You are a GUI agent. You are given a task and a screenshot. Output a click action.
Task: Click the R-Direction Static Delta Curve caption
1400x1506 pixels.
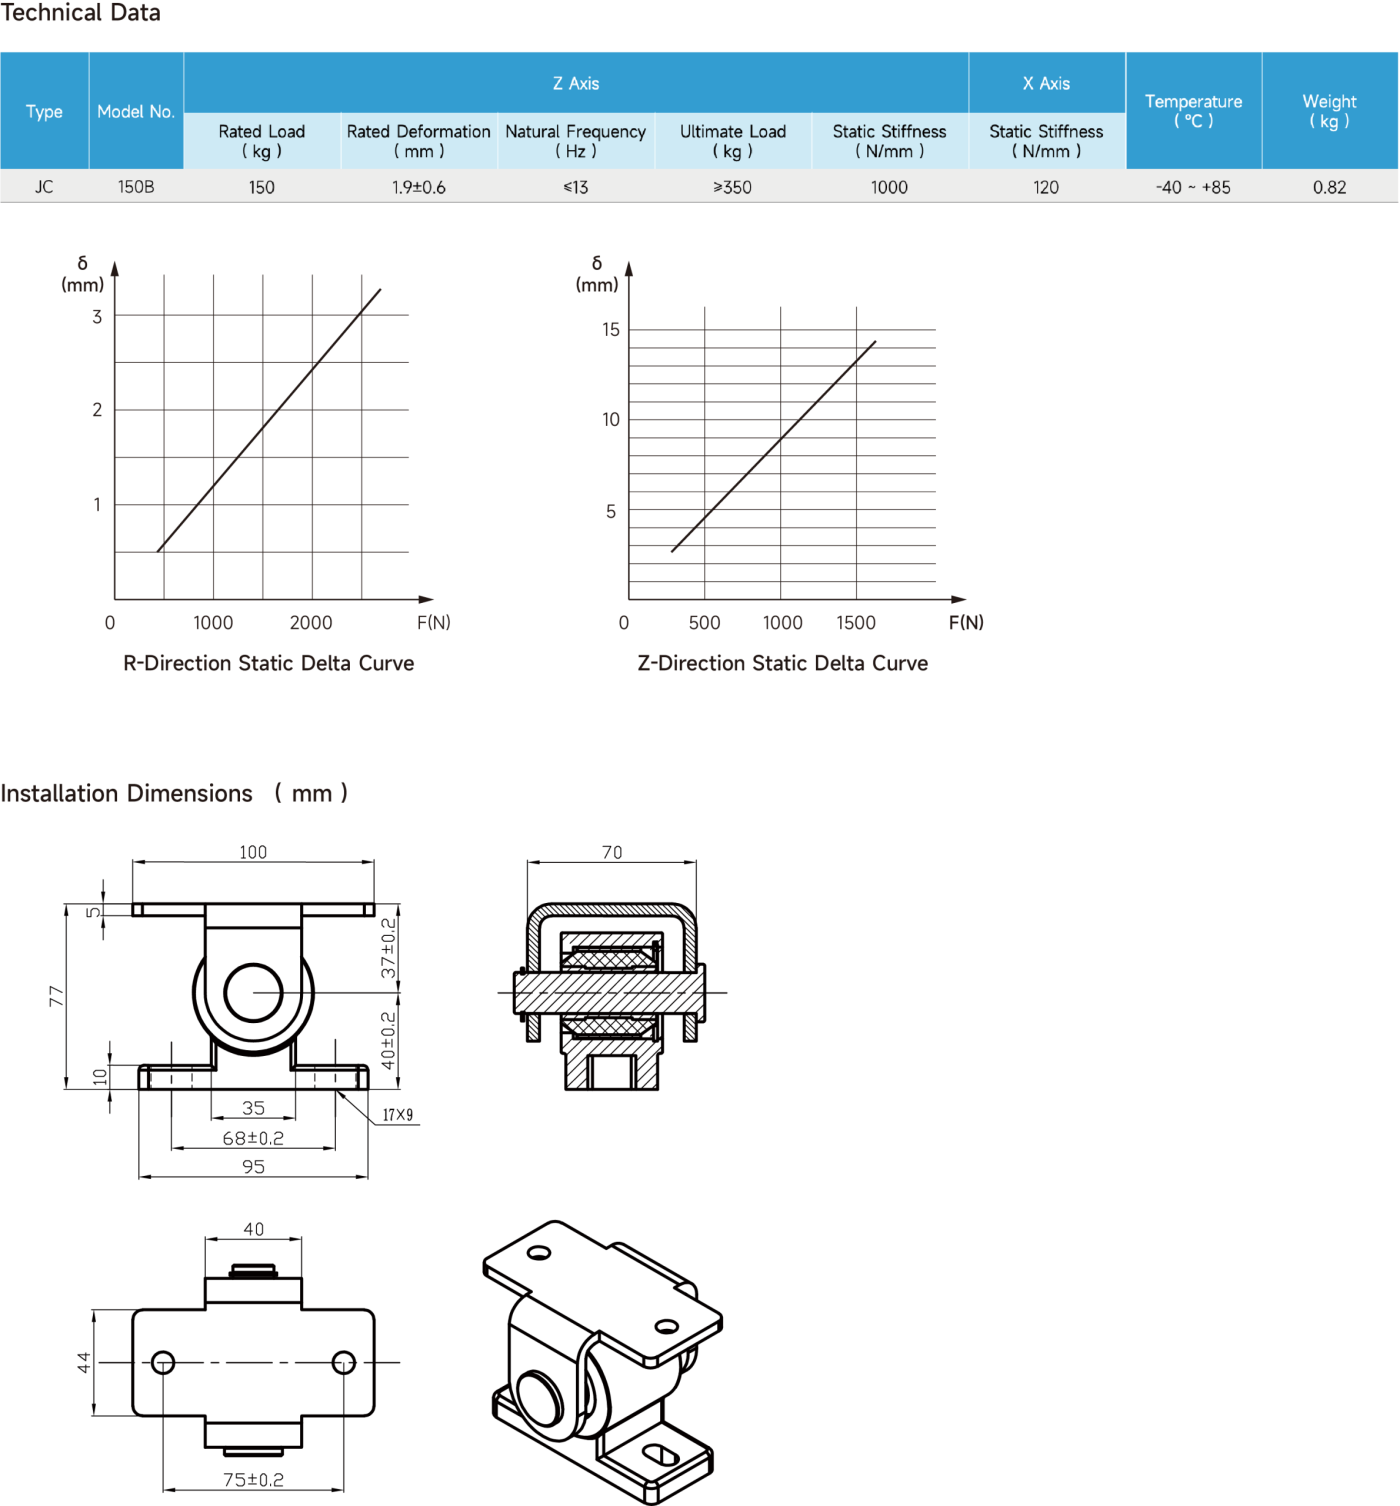[x=268, y=664]
